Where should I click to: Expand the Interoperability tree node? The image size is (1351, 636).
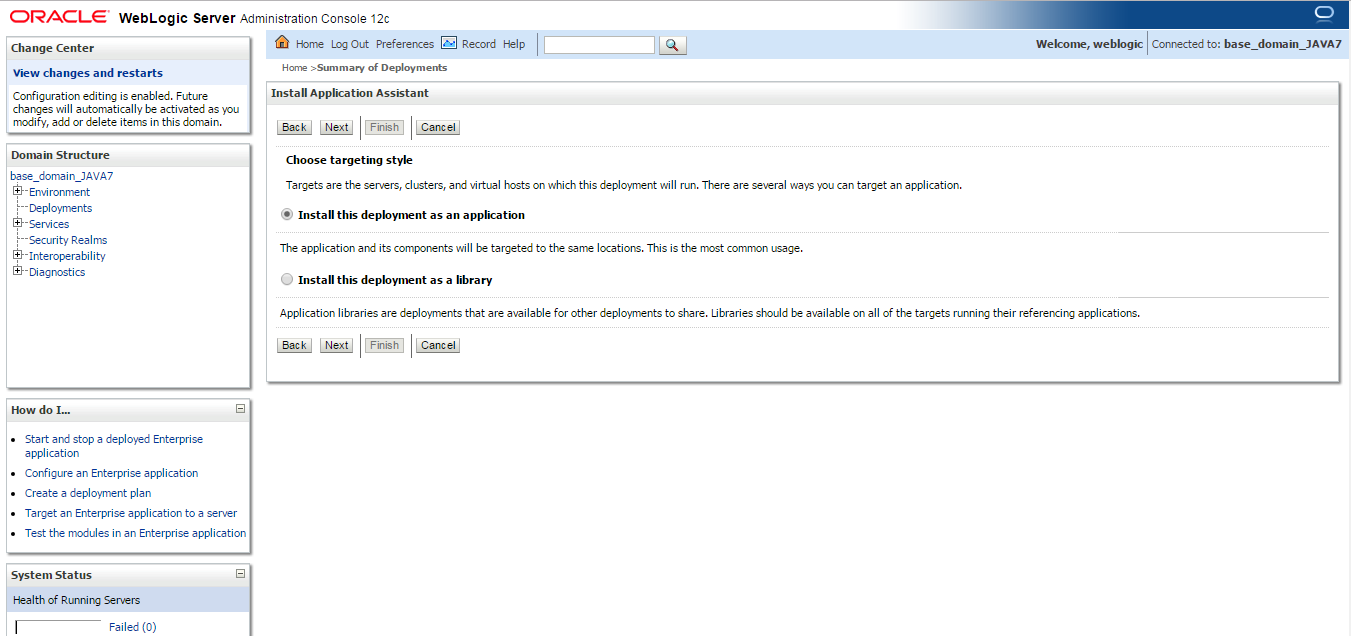[17, 255]
